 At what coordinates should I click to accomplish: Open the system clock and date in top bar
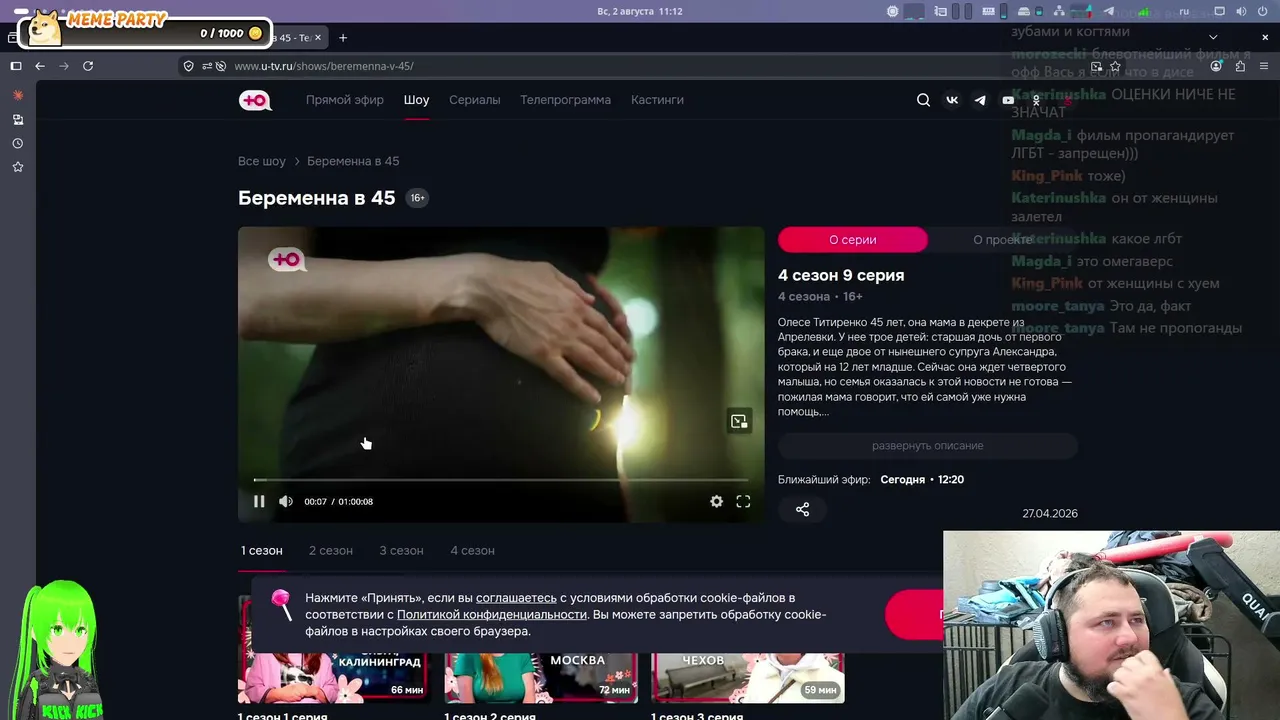point(640,11)
